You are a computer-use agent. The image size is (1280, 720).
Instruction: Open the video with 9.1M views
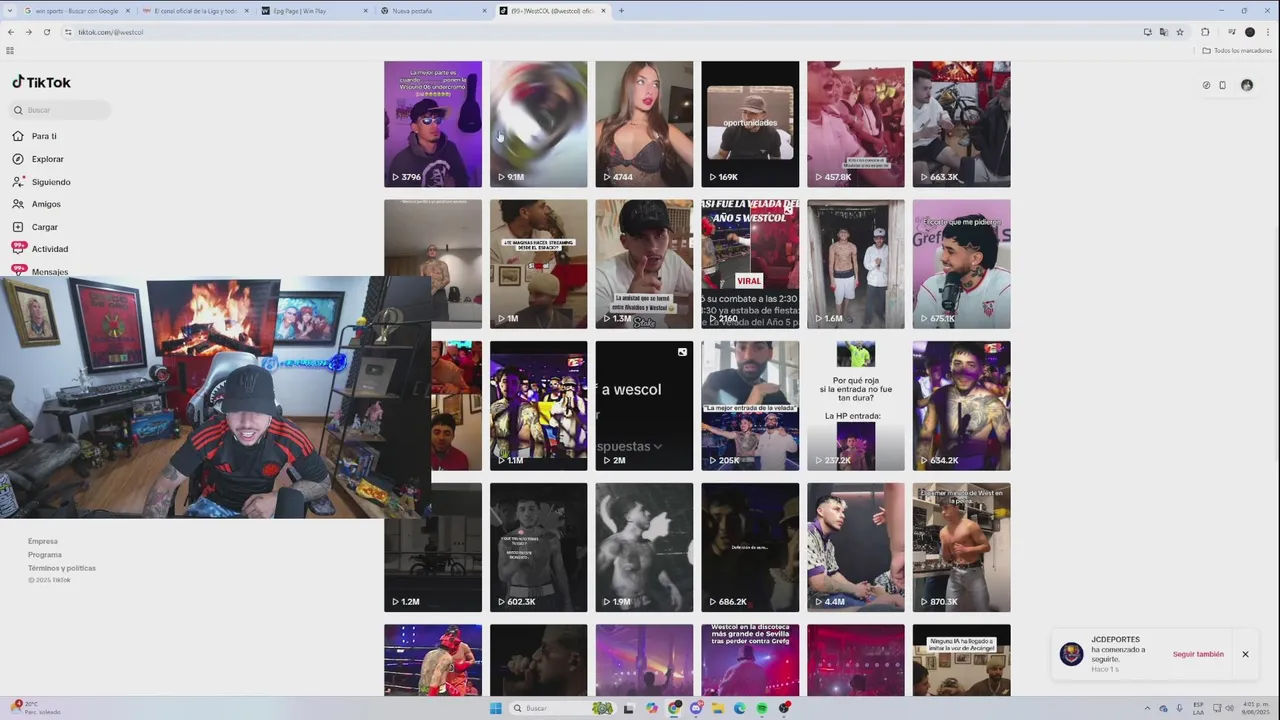coord(539,124)
